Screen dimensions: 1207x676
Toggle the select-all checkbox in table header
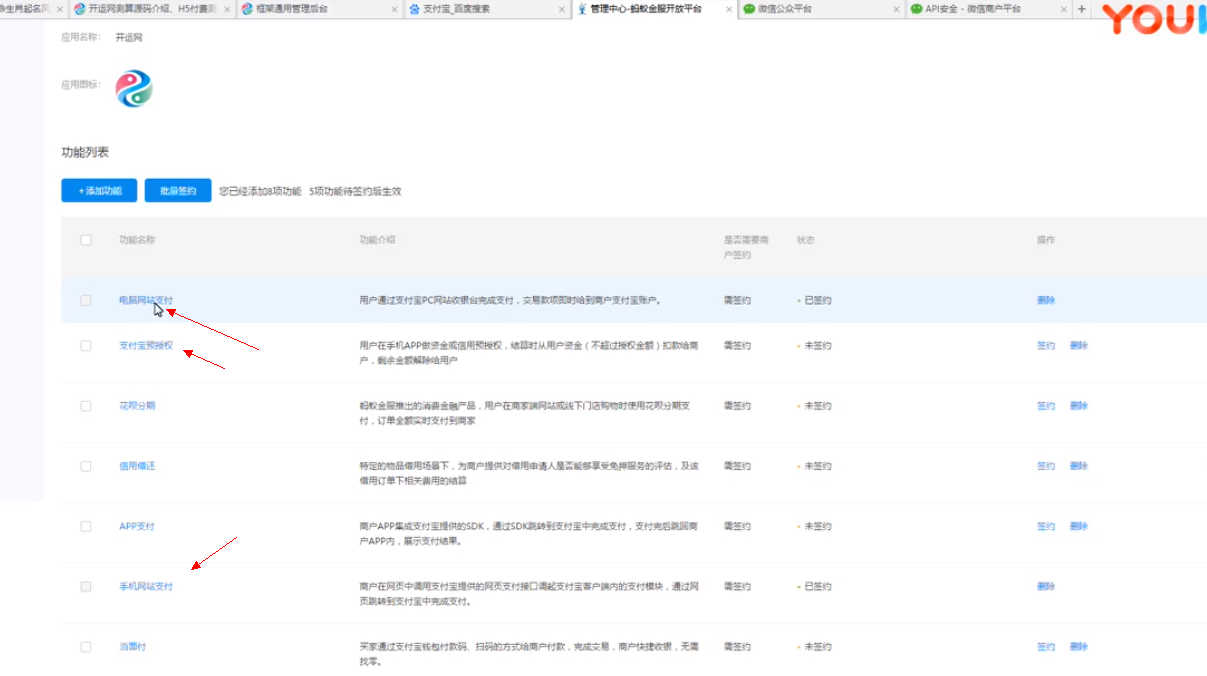86,240
